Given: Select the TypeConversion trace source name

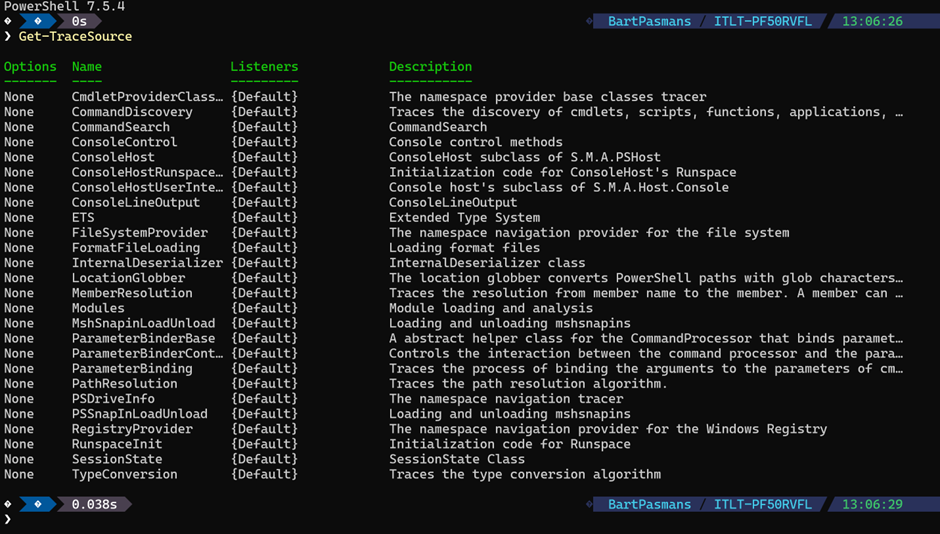Looking at the screenshot, I should 124,474.
